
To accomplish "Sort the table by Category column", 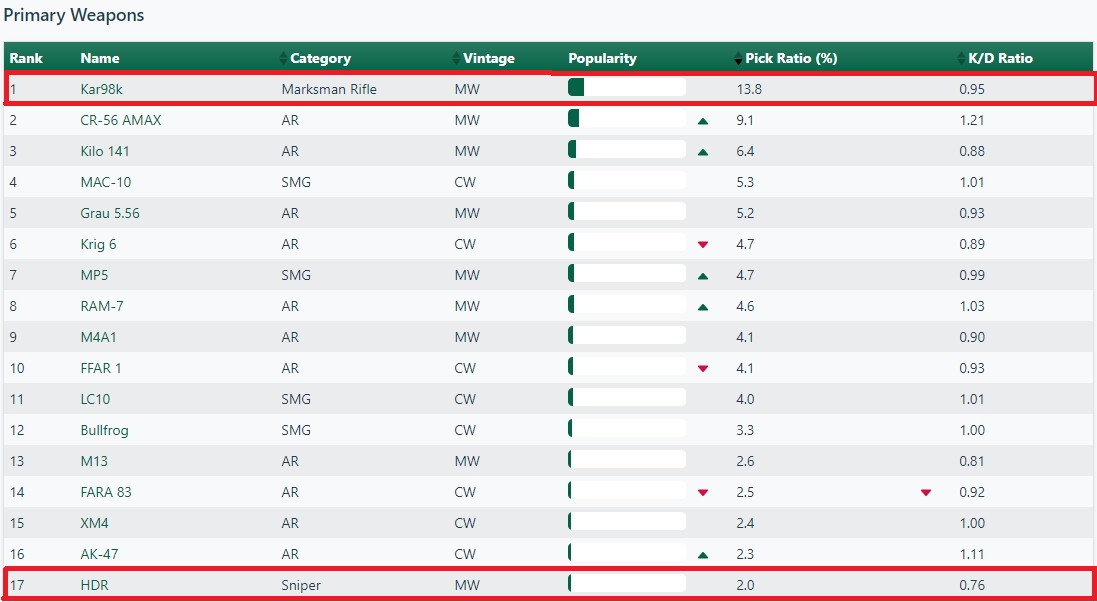I will click(320, 58).
